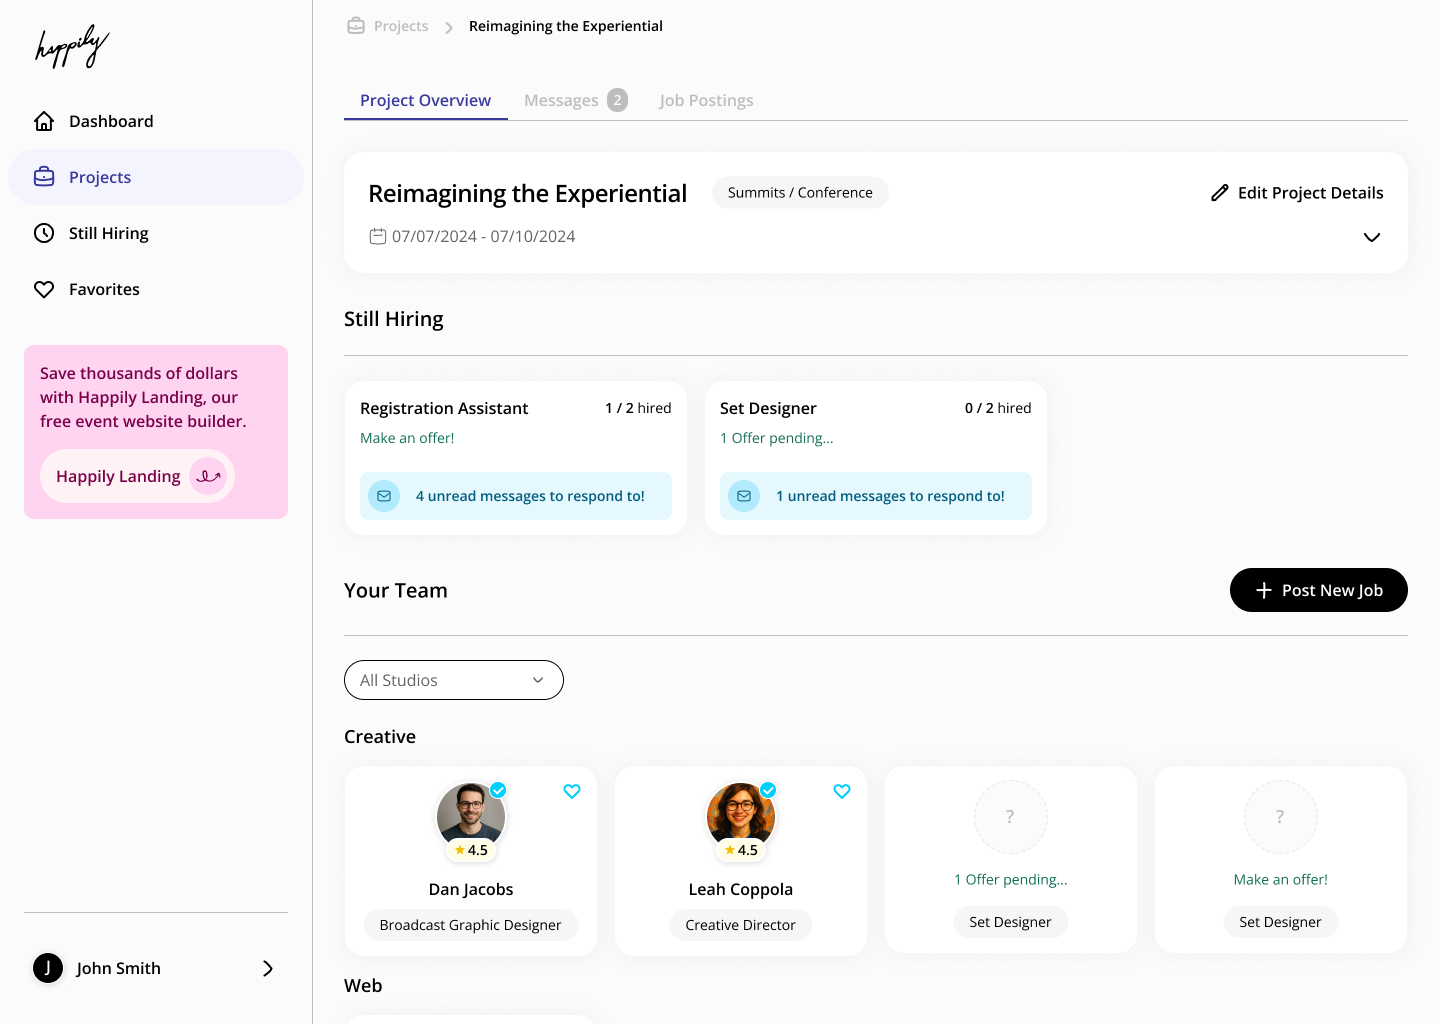Expand John Smith account menu arrow
Screen dimensions: 1440x1024
(x=267, y=968)
